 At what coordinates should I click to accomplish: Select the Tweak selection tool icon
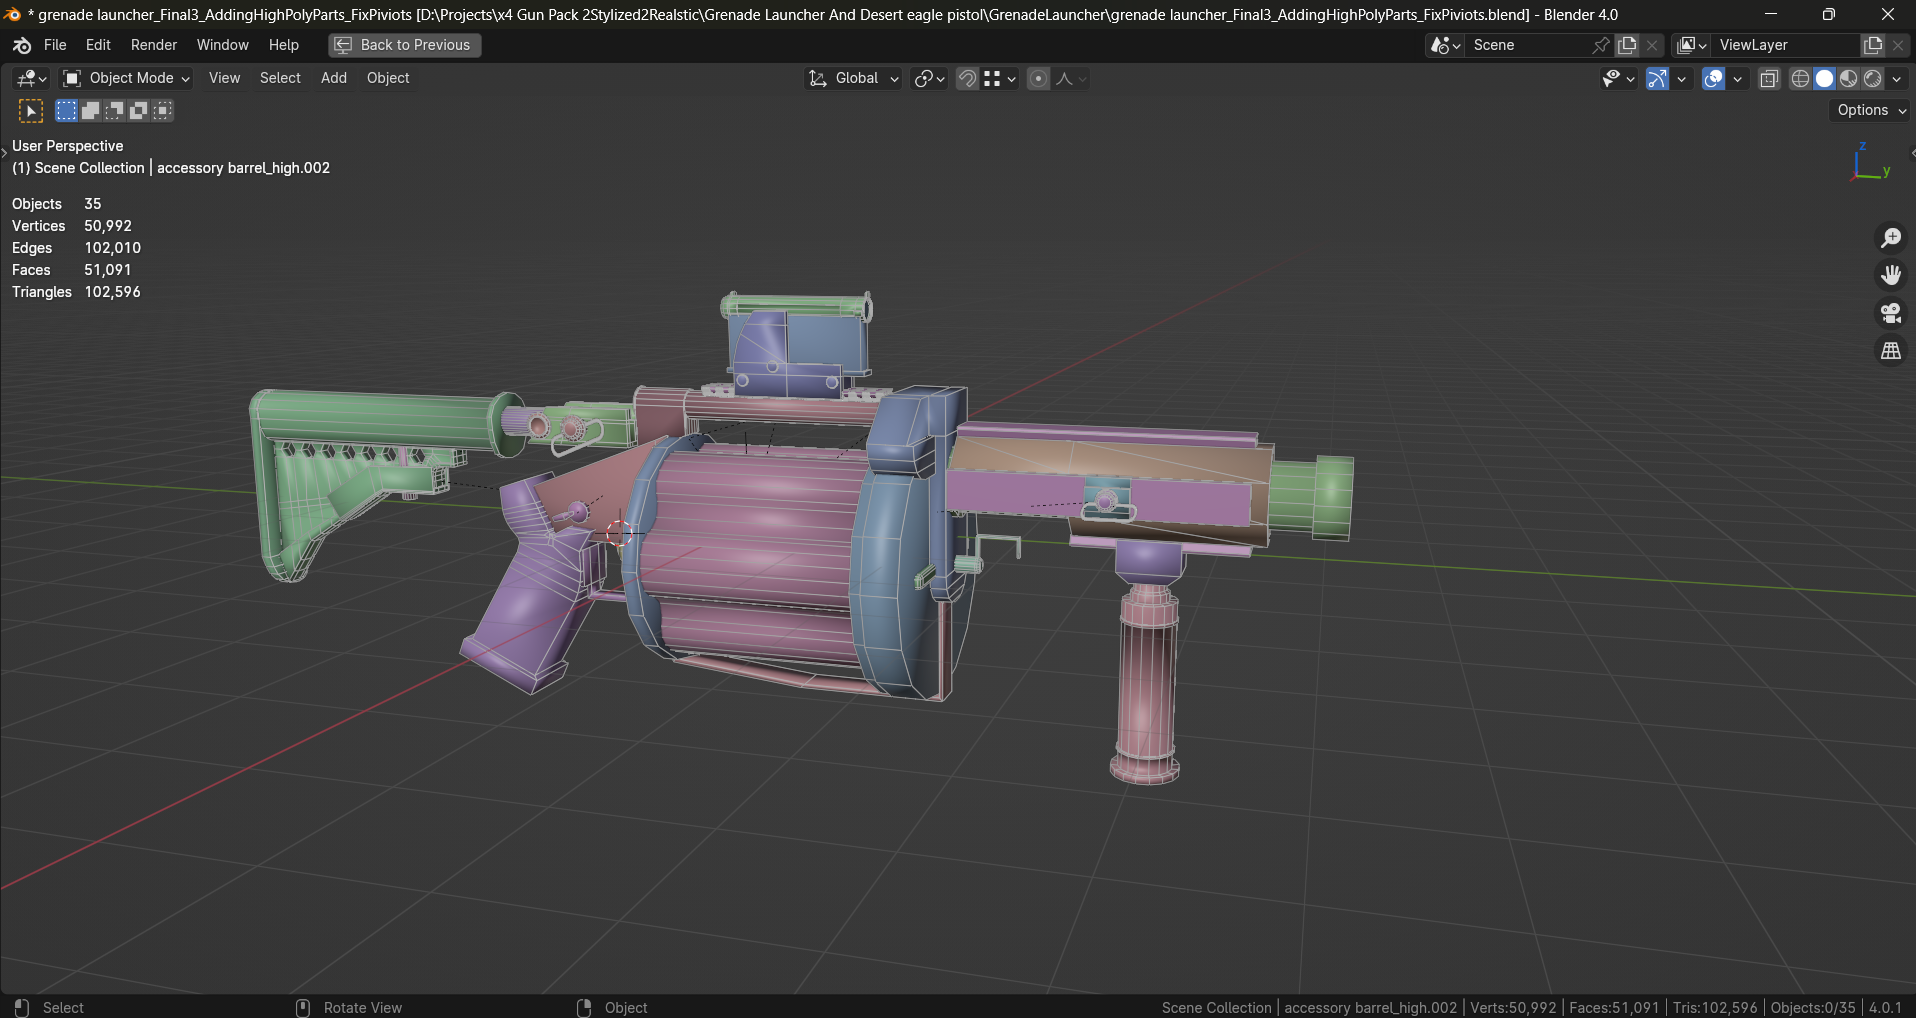point(31,111)
